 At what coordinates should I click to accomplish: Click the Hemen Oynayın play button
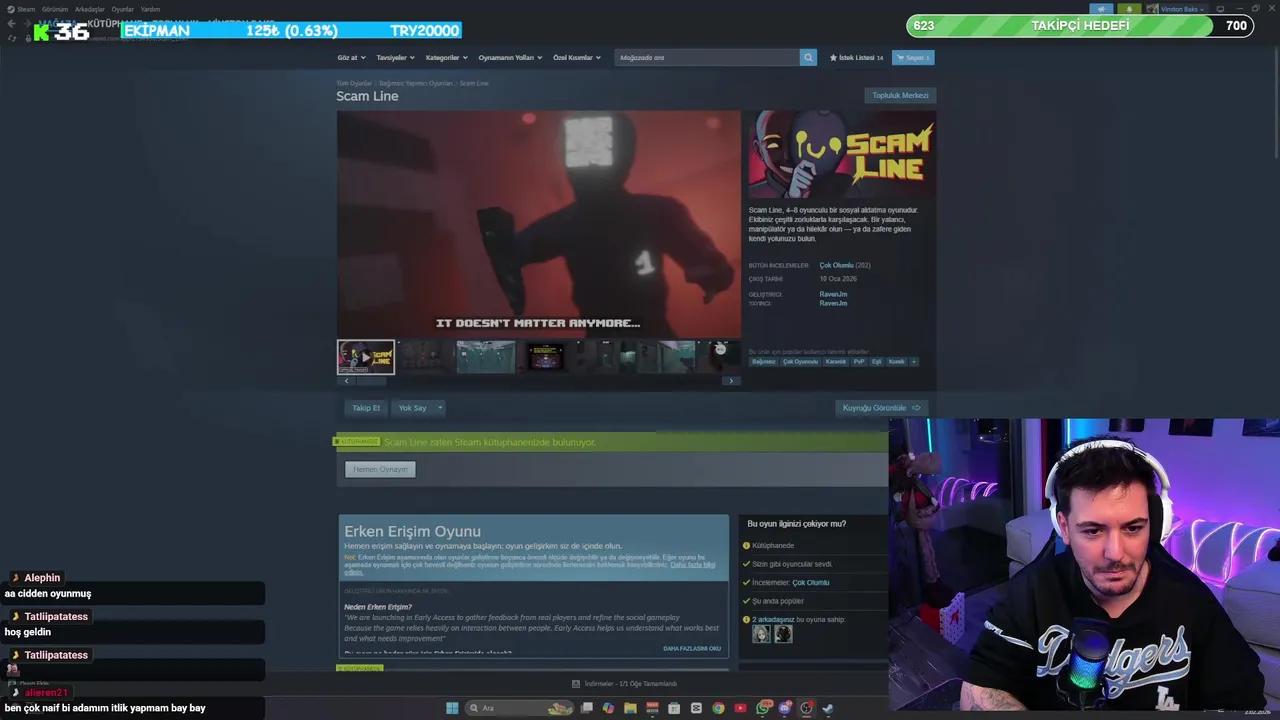click(x=380, y=469)
